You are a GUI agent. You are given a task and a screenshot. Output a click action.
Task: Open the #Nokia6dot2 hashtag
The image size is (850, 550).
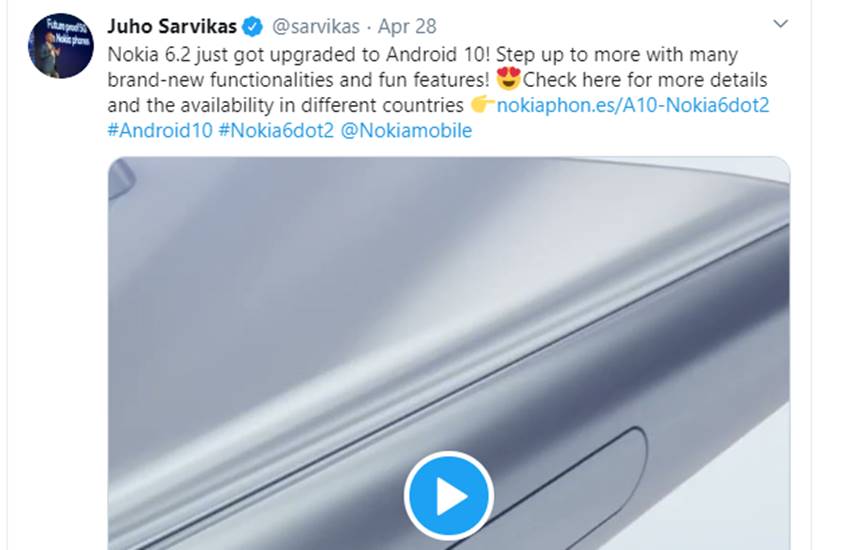pos(276,130)
